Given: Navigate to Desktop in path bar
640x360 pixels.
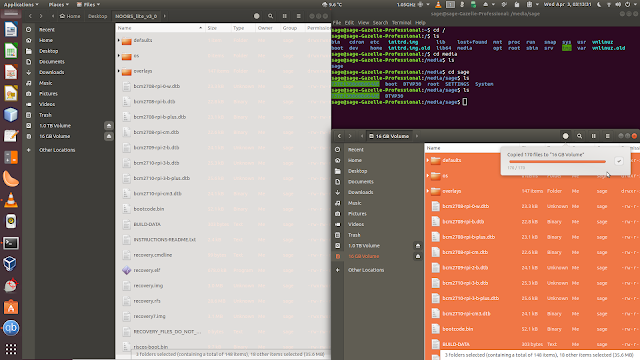Looking at the screenshot, I should pyautogui.click(x=98, y=16).
